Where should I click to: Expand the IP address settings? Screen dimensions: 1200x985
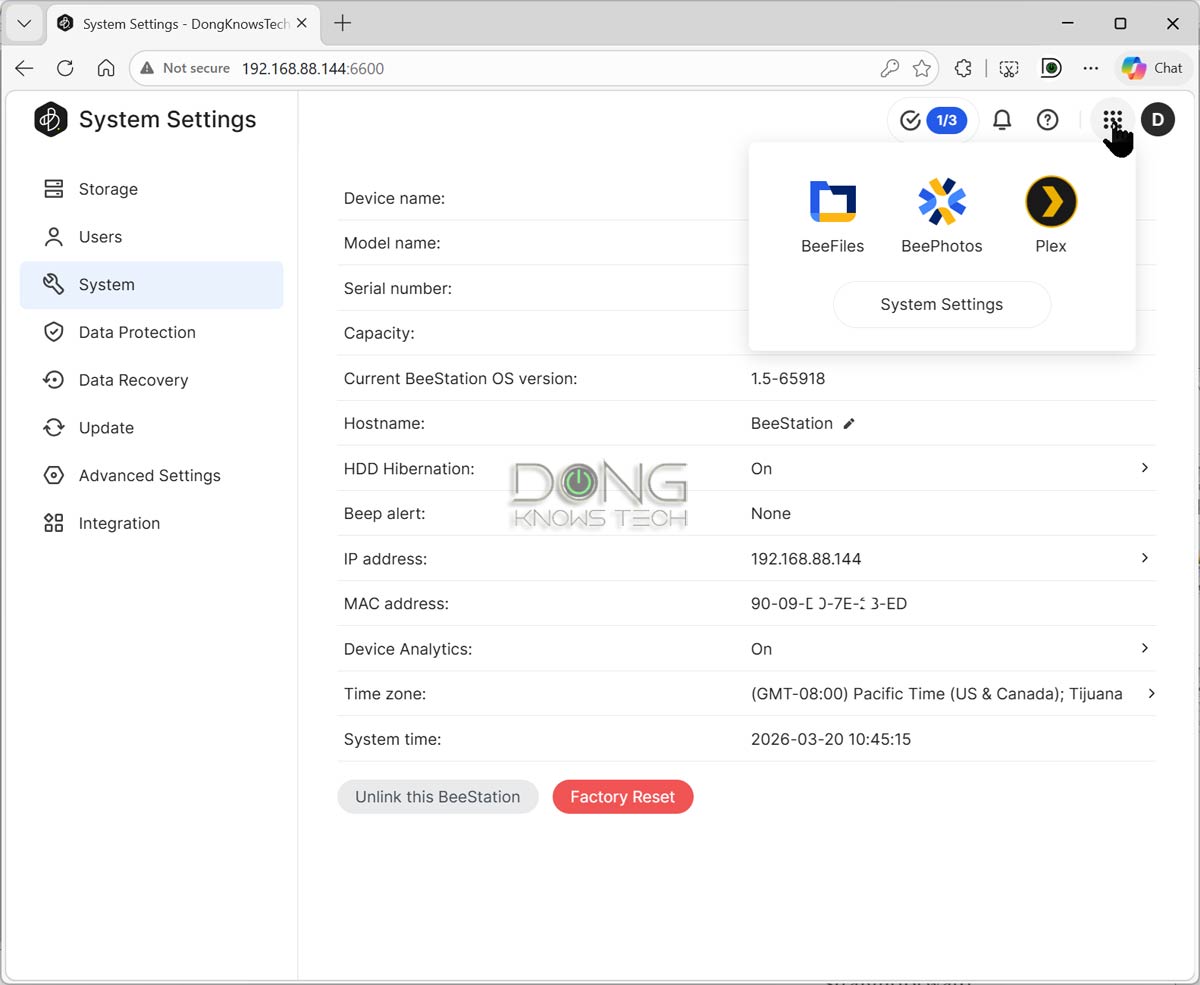click(x=1145, y=558)
